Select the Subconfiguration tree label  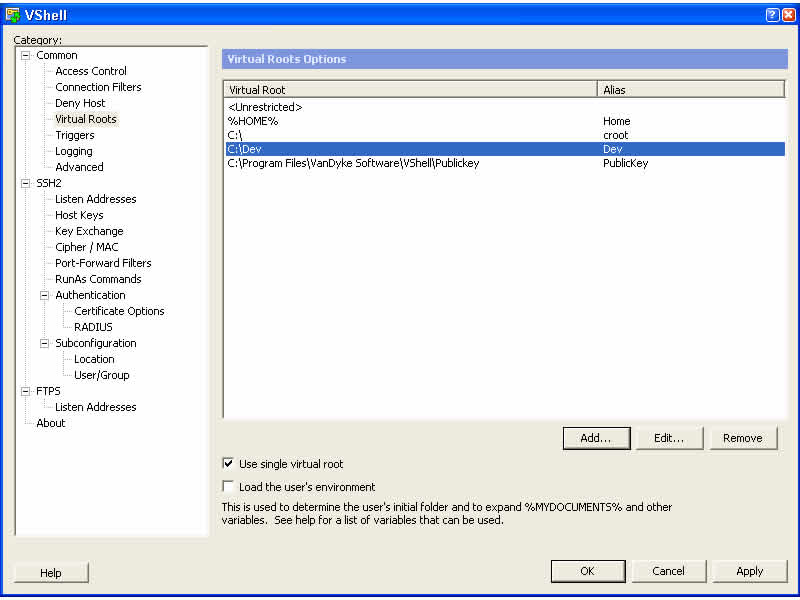(95, 343)
